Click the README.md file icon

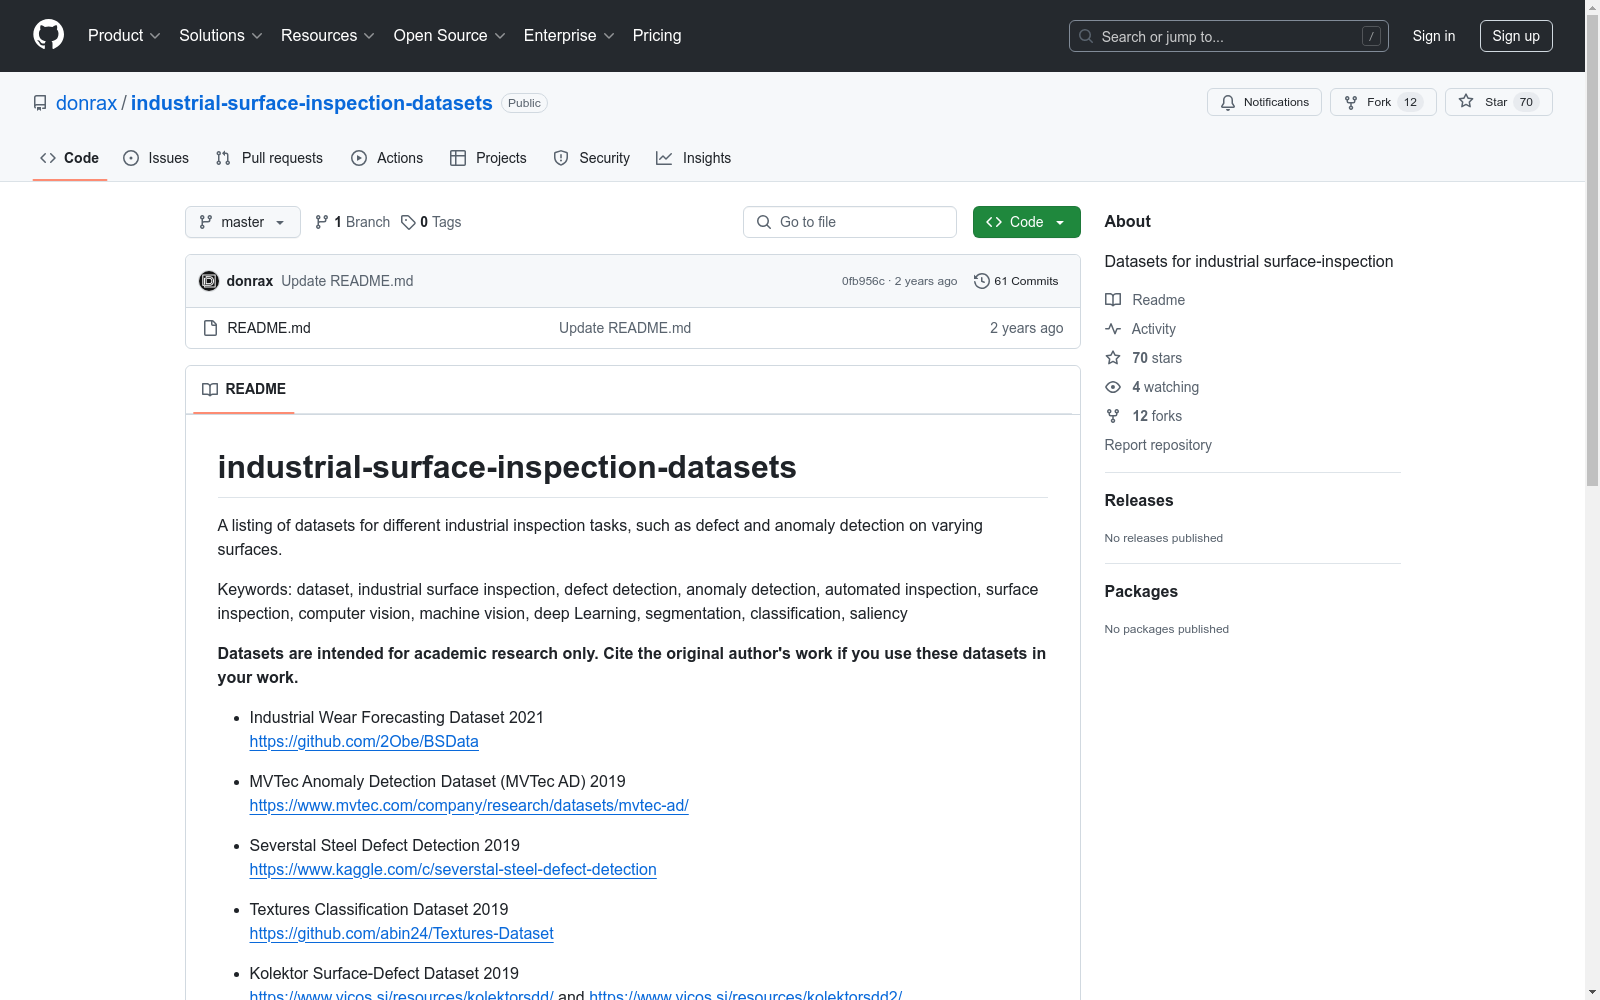pos(211,327)
